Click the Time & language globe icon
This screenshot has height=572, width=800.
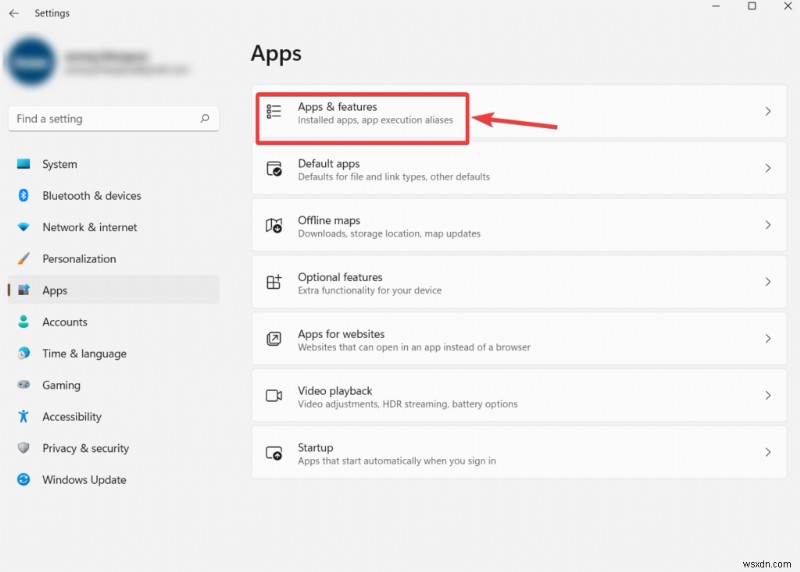pos(23,353)
